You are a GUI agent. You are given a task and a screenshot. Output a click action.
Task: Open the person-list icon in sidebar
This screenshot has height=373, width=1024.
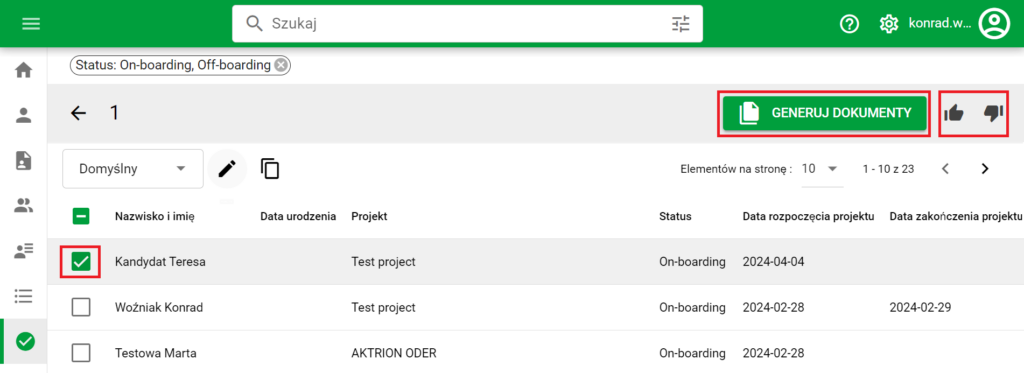point(24,251)
